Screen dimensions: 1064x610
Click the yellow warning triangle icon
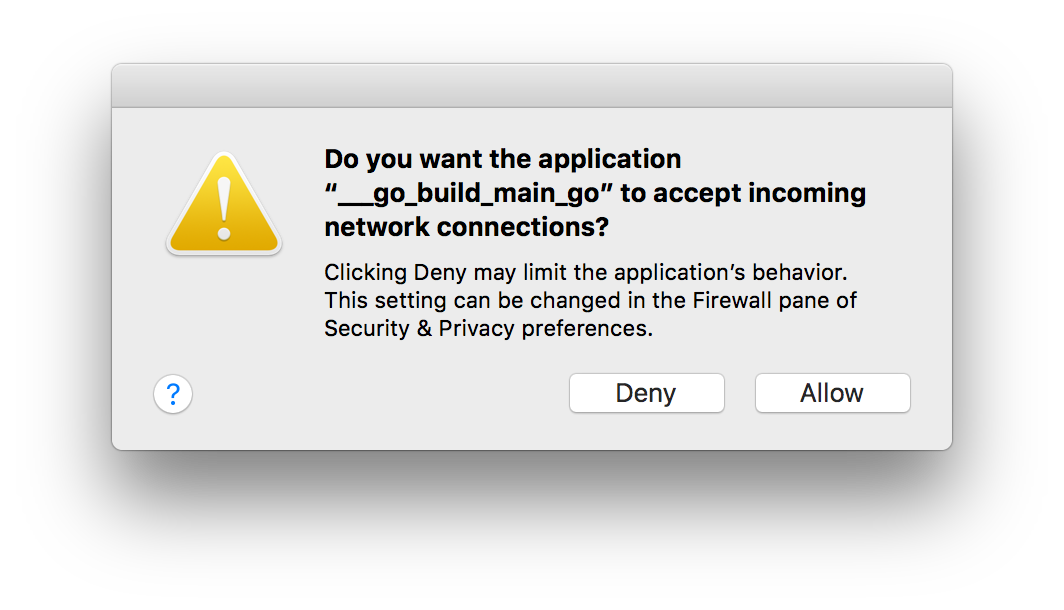pos(224,203)
